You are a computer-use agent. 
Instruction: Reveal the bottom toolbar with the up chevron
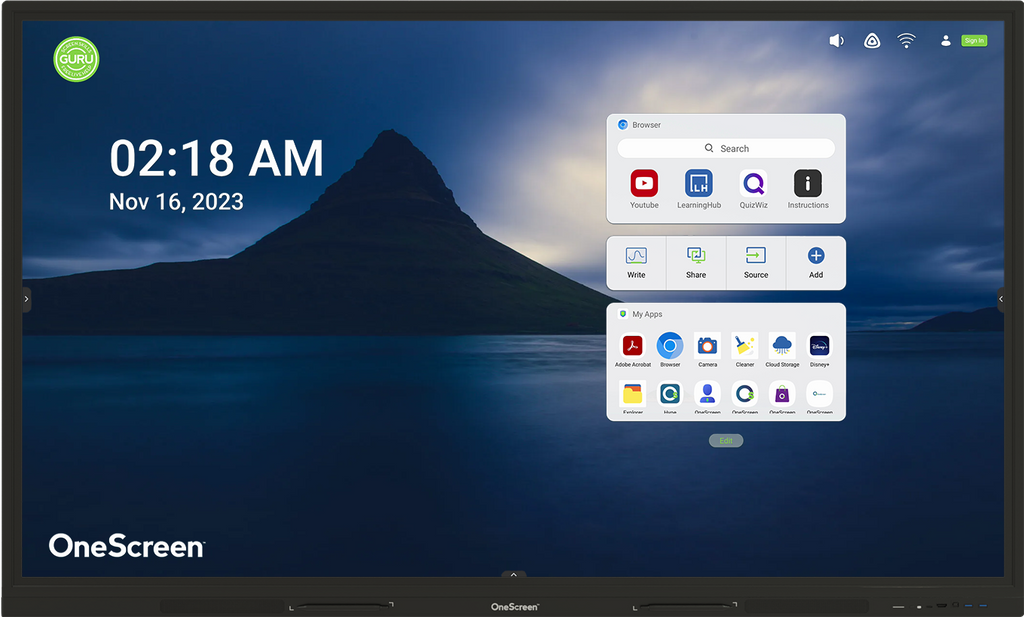point(513,574)
